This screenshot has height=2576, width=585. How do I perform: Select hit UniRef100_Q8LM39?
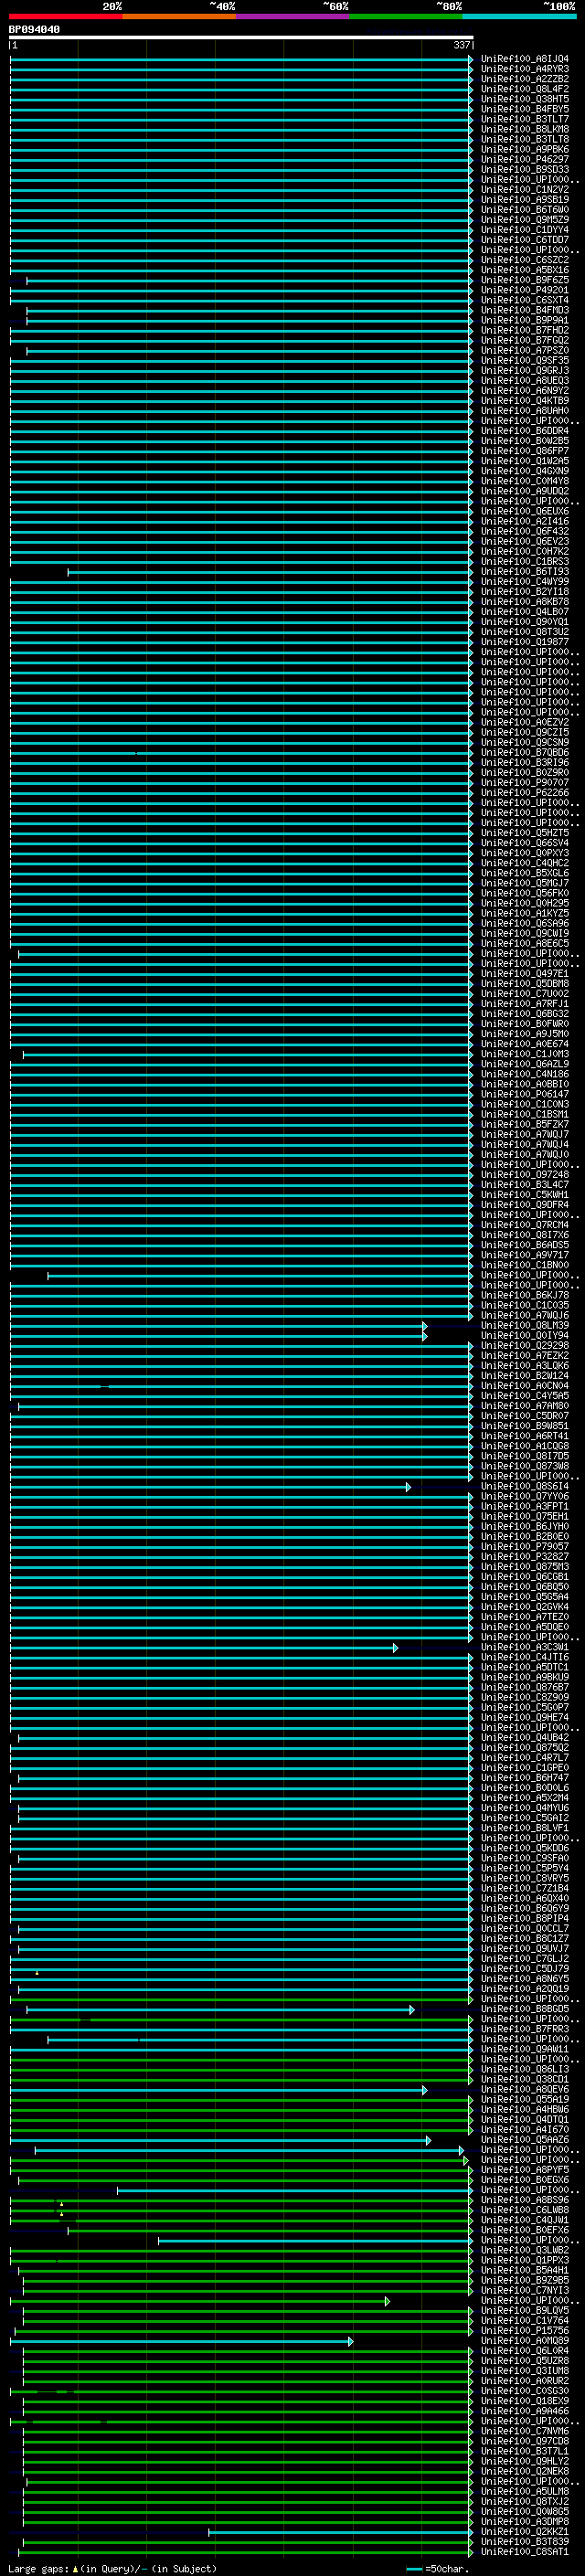click(525, 1326)
